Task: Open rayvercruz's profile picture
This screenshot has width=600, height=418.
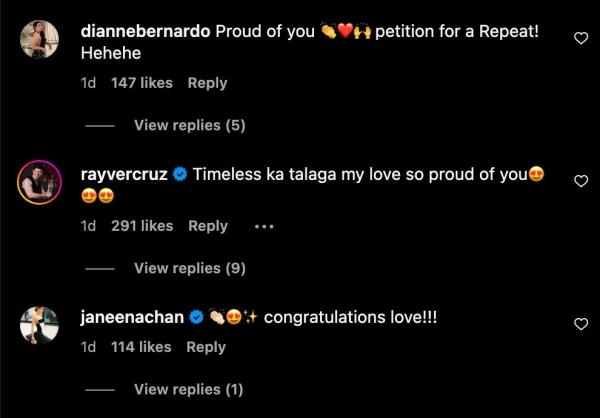Action: [39, 184]
